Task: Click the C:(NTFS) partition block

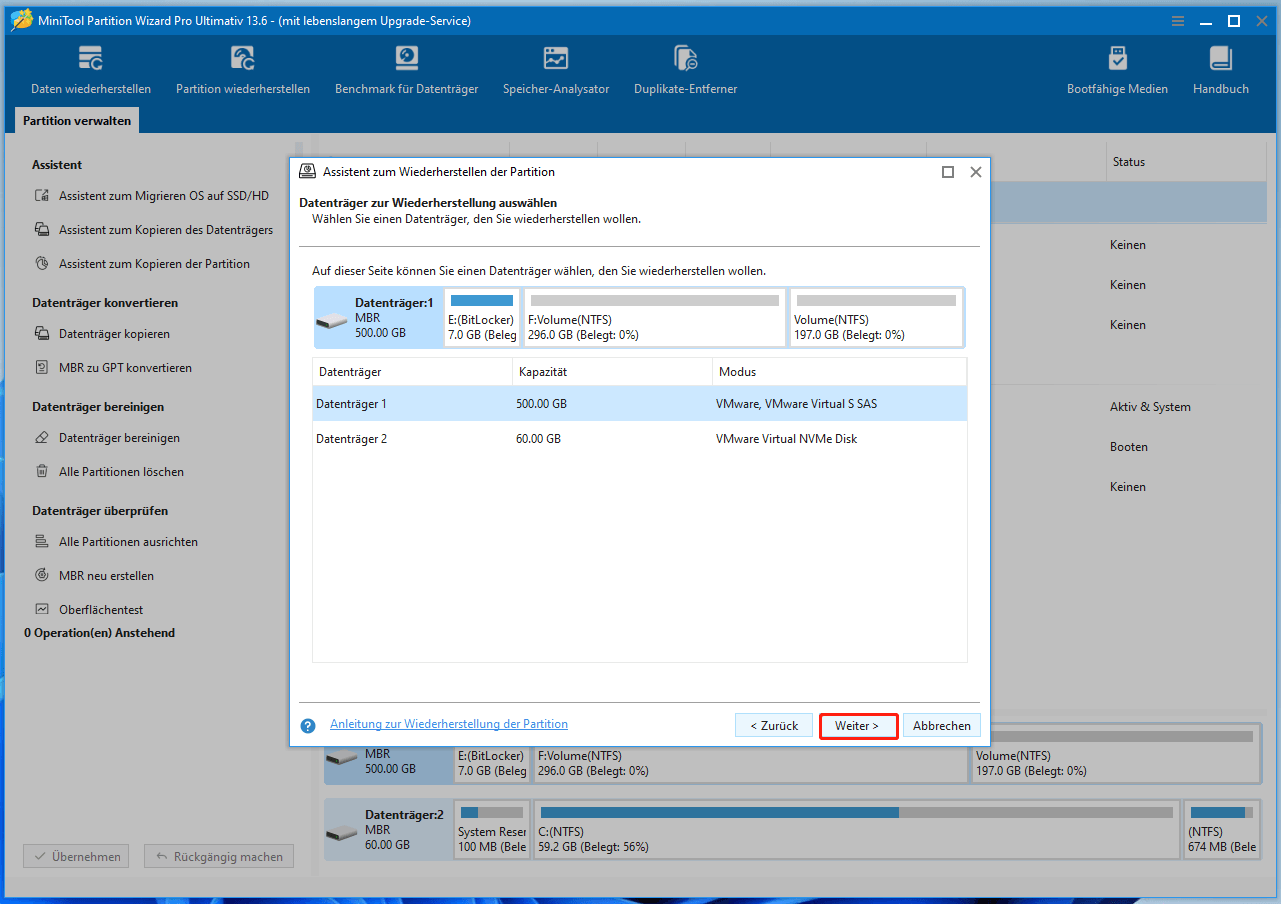Action: tap(855, 828)
